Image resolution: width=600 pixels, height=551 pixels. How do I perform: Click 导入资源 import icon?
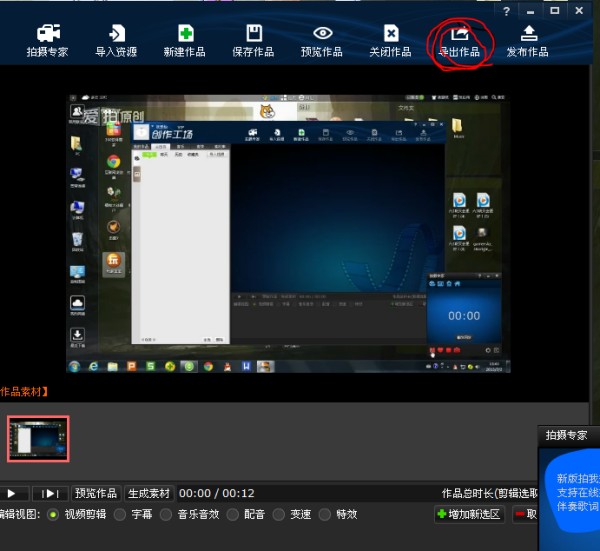[x=116, y=41]
